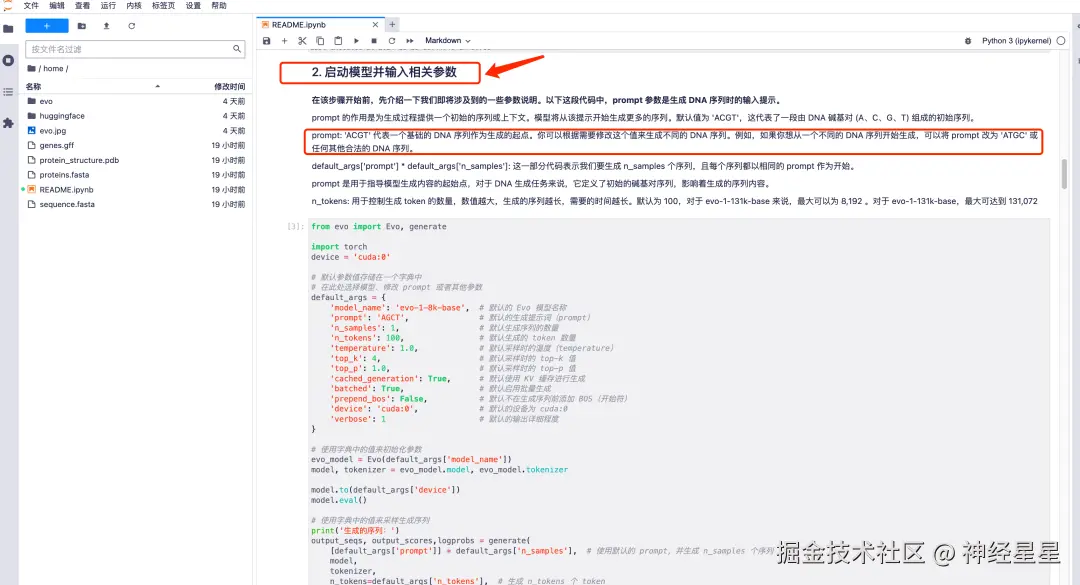The image size is (1080, 585).
Task: Click the device = 'cuda:0' code line
Action: tap(351, 257)
